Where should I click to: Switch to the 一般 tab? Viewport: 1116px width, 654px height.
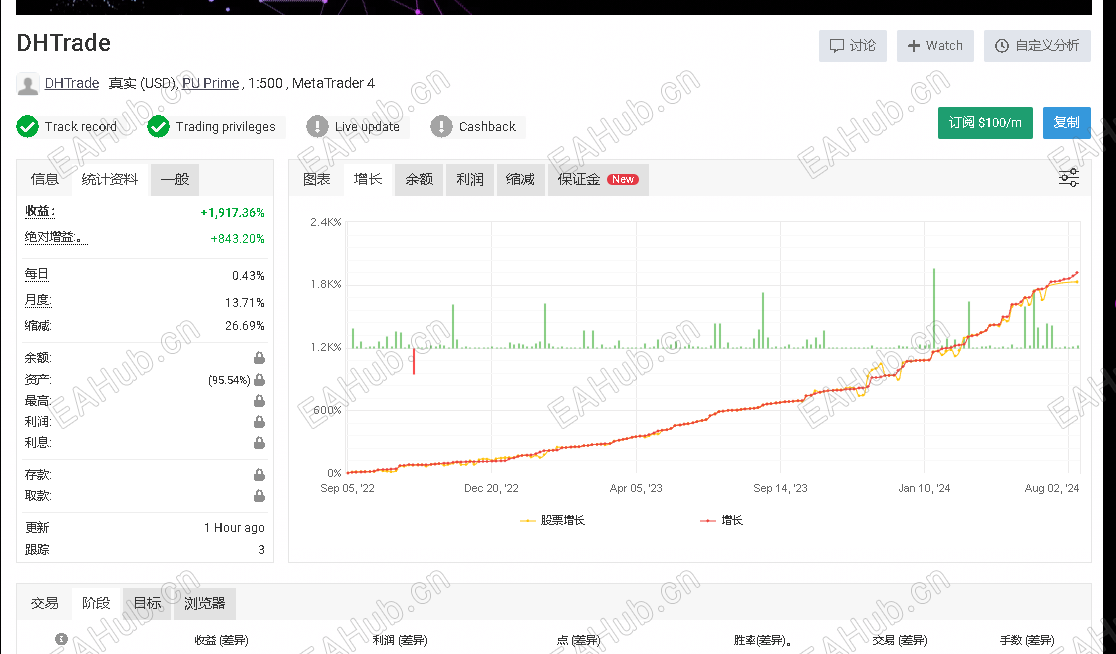point(174,179)
